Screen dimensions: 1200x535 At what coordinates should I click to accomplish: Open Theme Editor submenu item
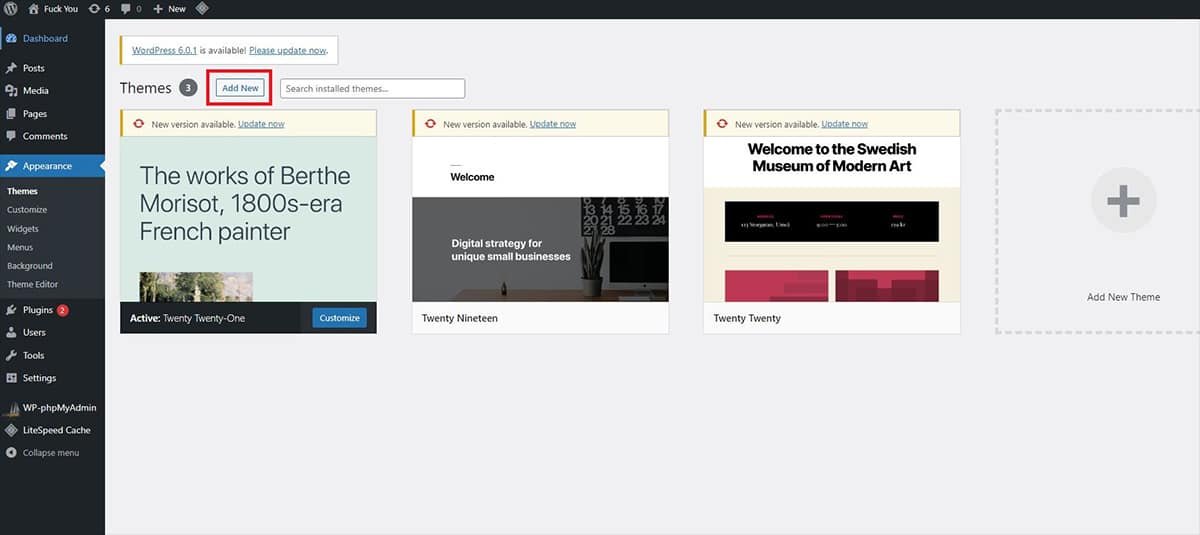pyautogui.click(x=33, y=285)
